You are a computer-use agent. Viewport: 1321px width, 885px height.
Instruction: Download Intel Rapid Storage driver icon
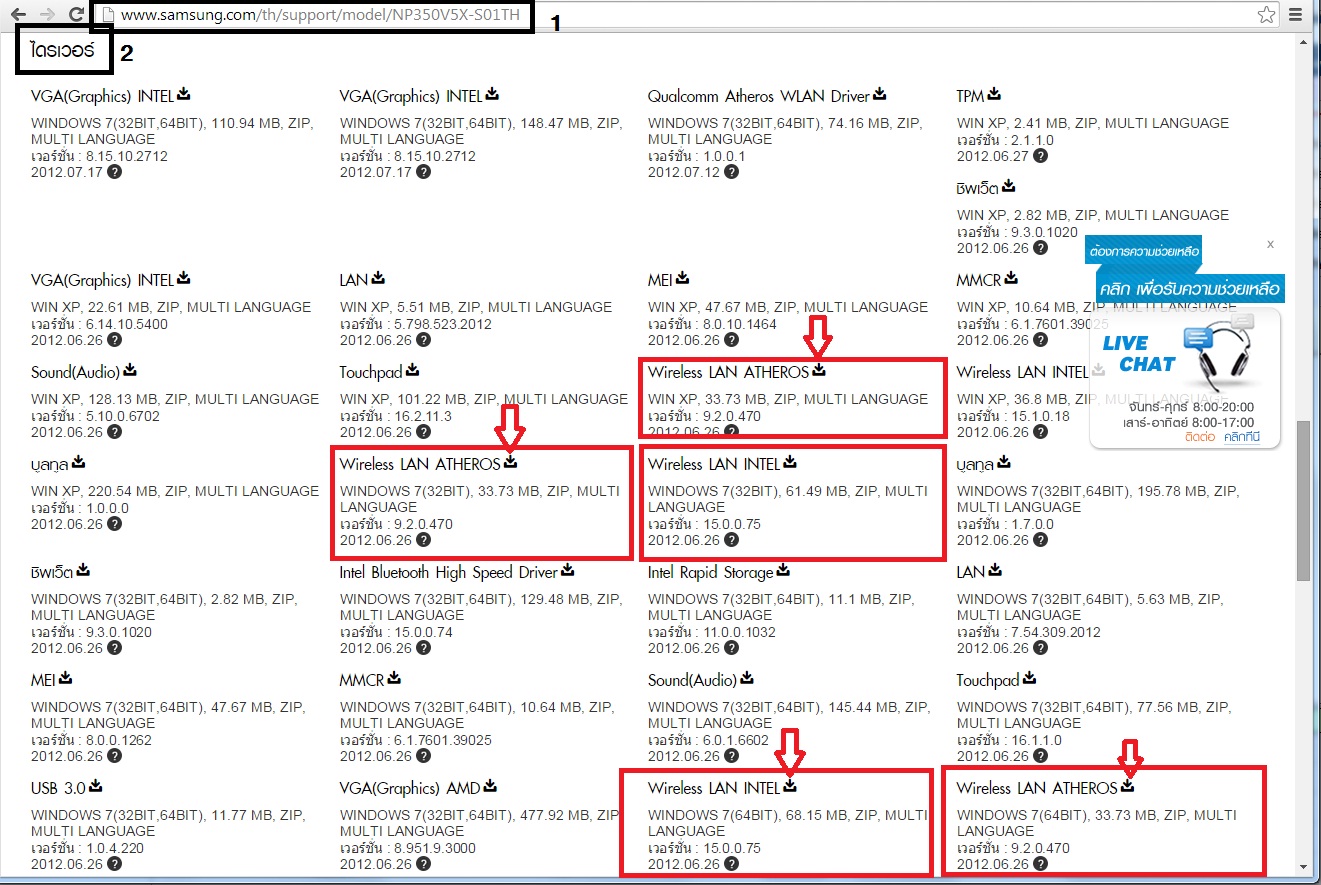tap(784, 571)
